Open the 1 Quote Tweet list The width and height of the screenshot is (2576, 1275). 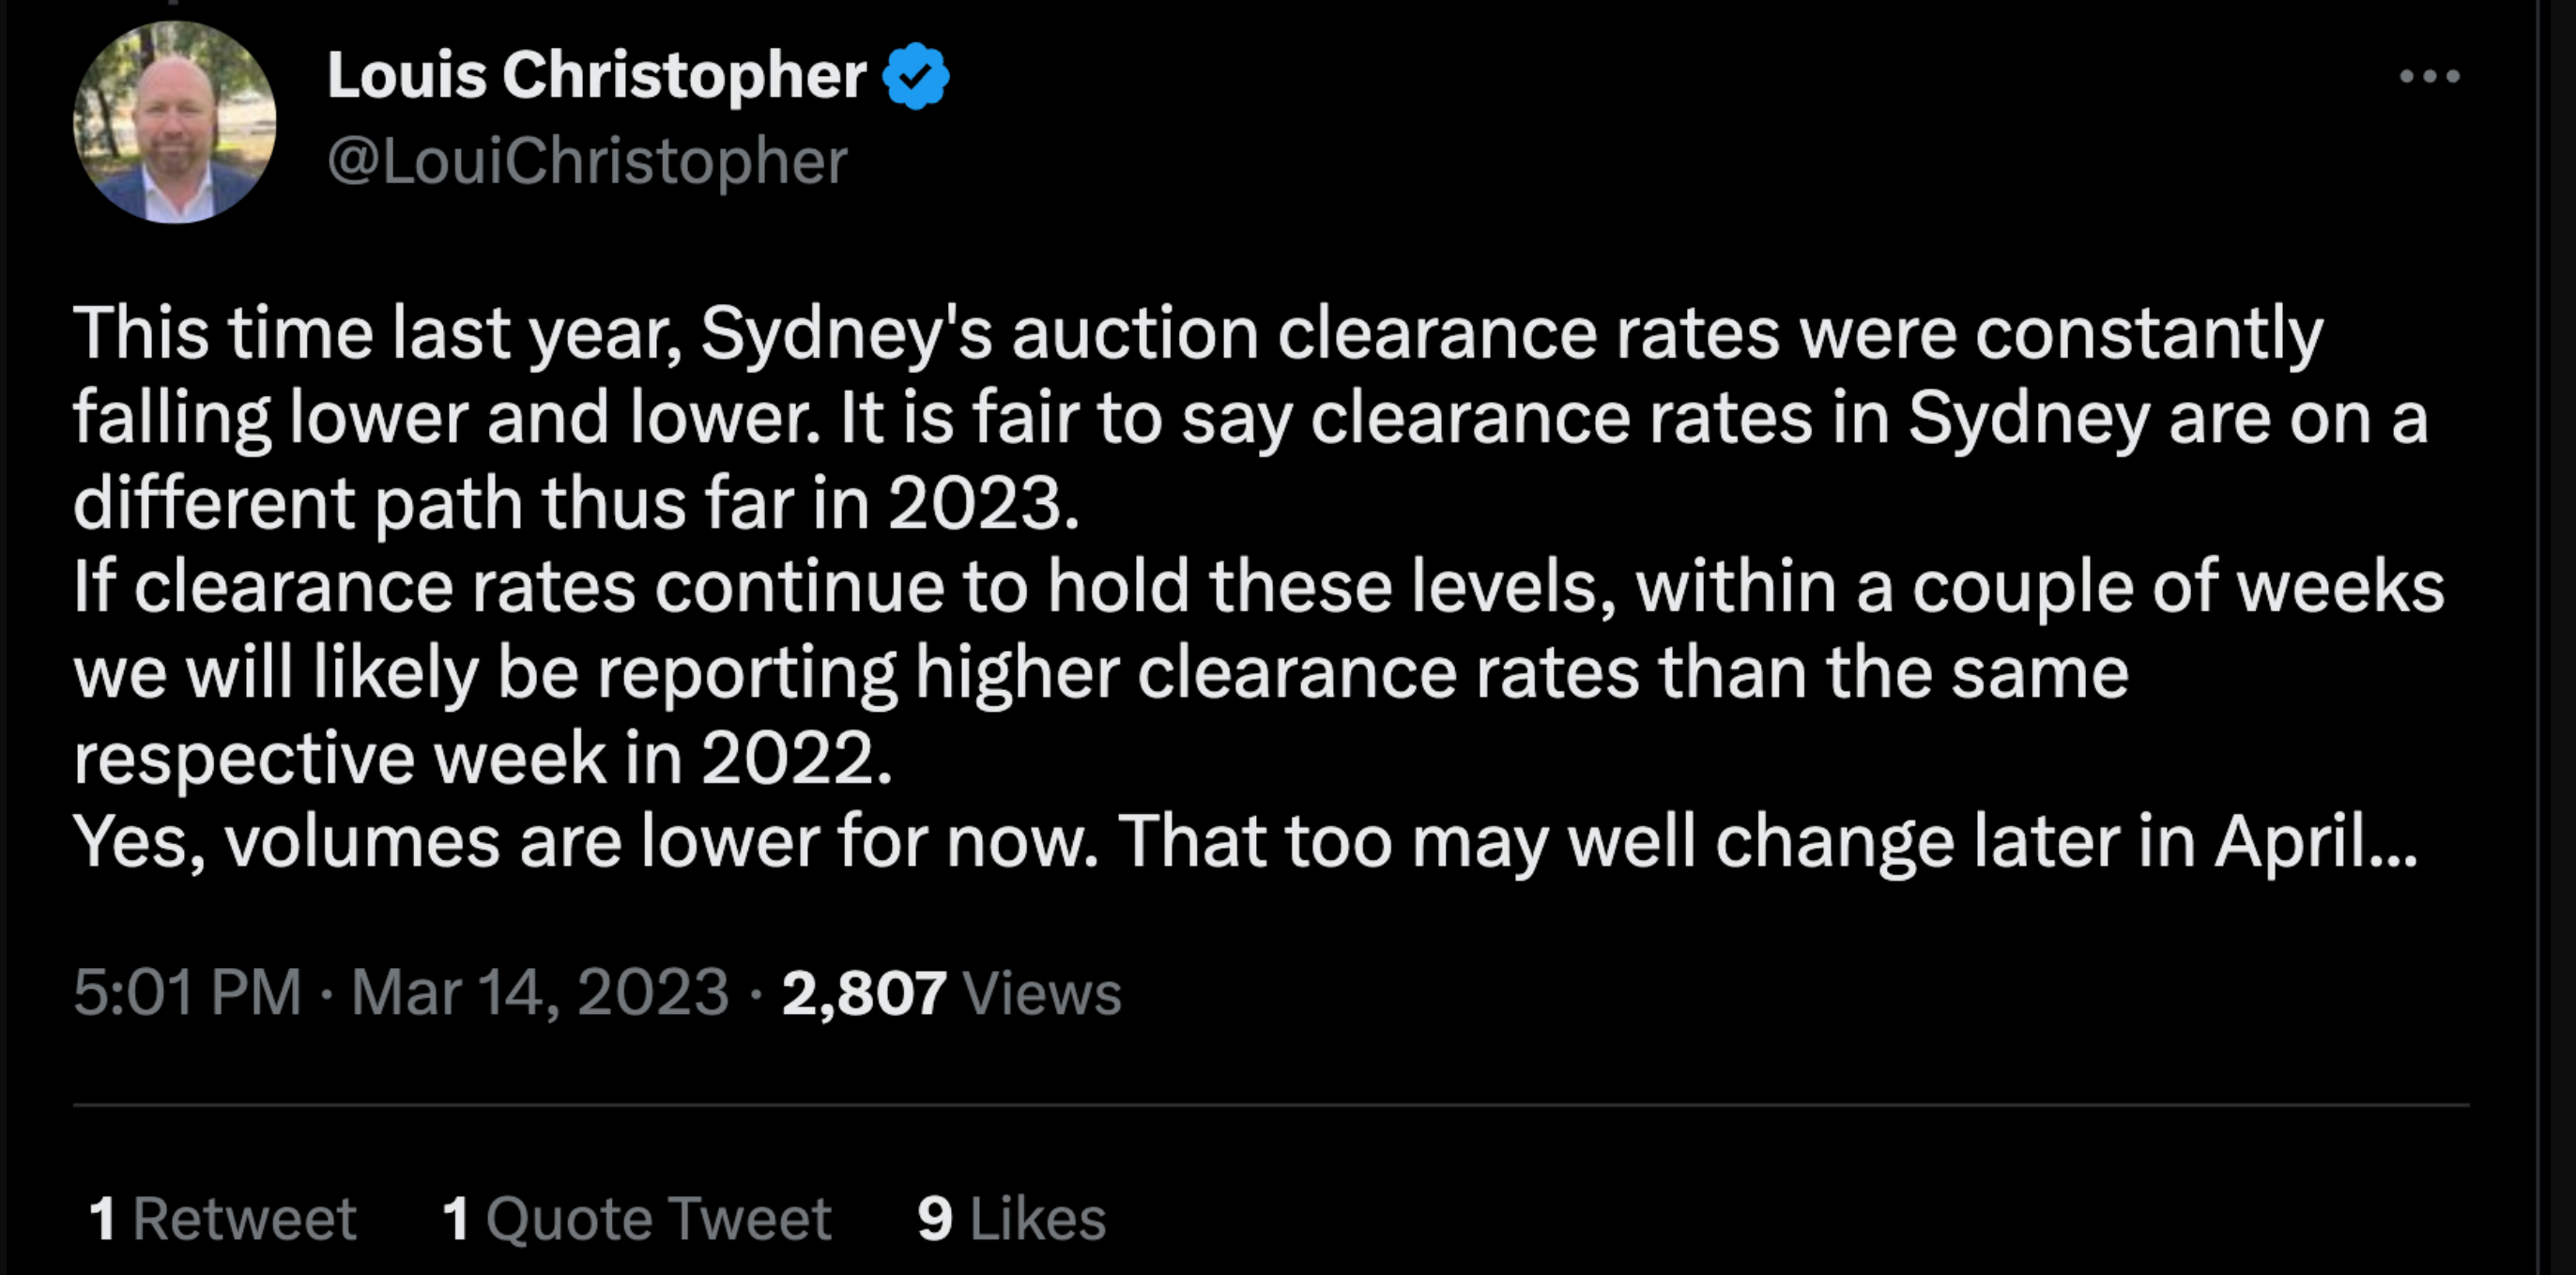636,1218
